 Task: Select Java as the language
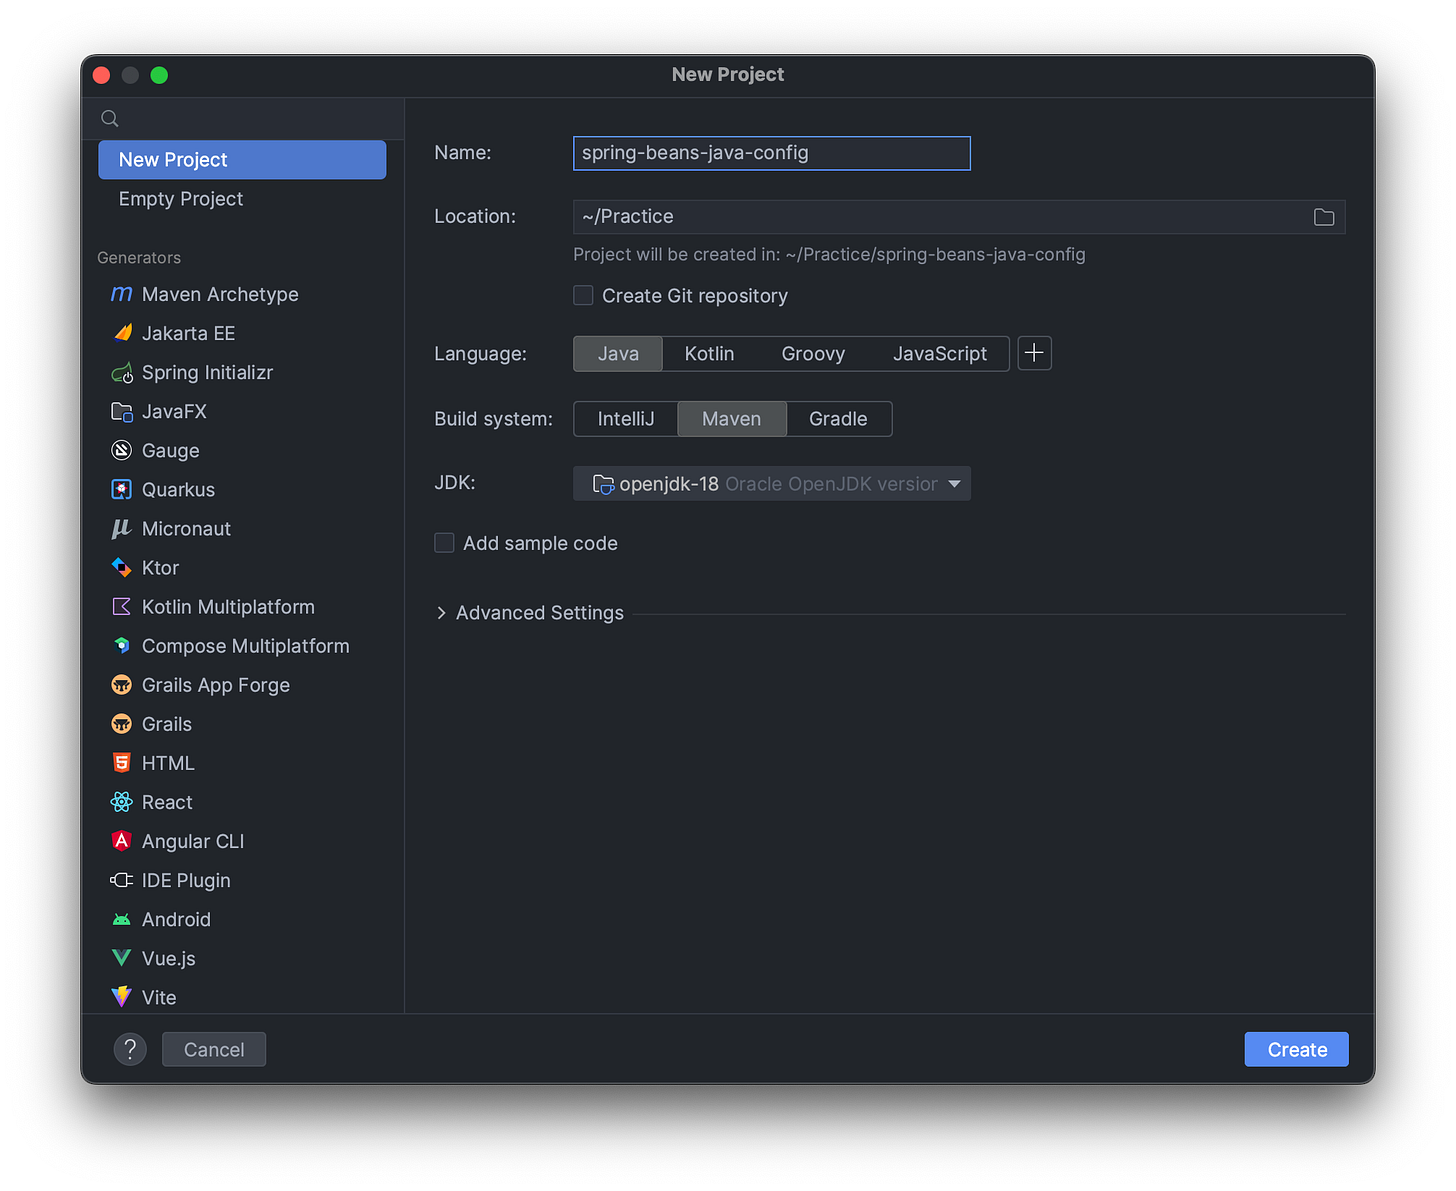[618, 354]
